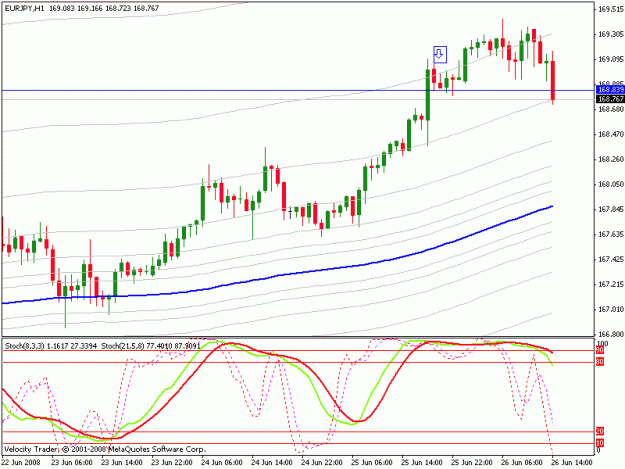
Task: Click the 24 Jun 14:00 time axis label
Action: 272,462
